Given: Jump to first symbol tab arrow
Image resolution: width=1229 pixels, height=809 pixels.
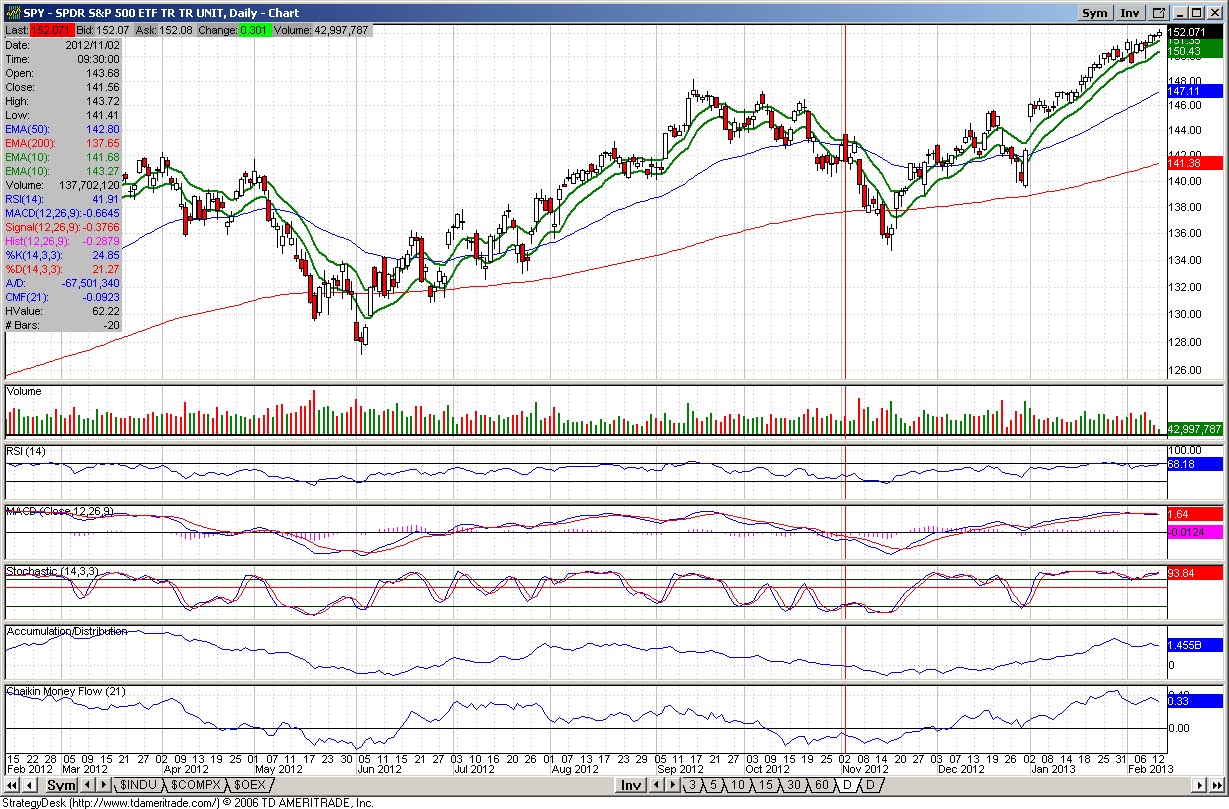Looking at the screenshot, I should coord(12,785).
